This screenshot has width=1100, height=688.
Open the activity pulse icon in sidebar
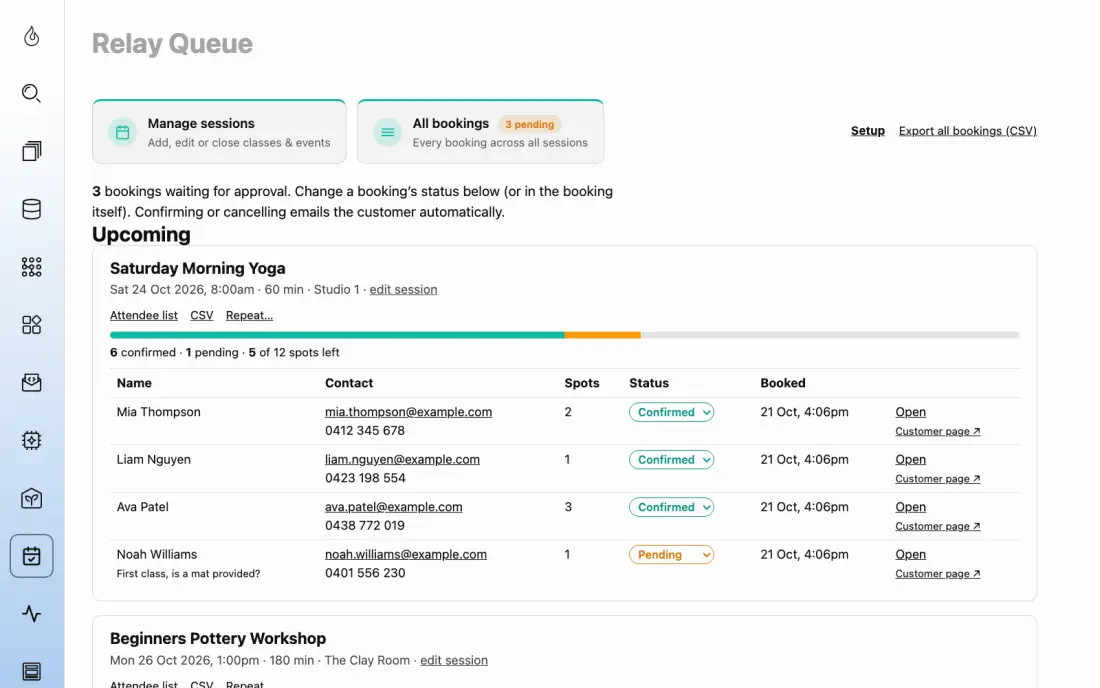click(x=32, y=614)
